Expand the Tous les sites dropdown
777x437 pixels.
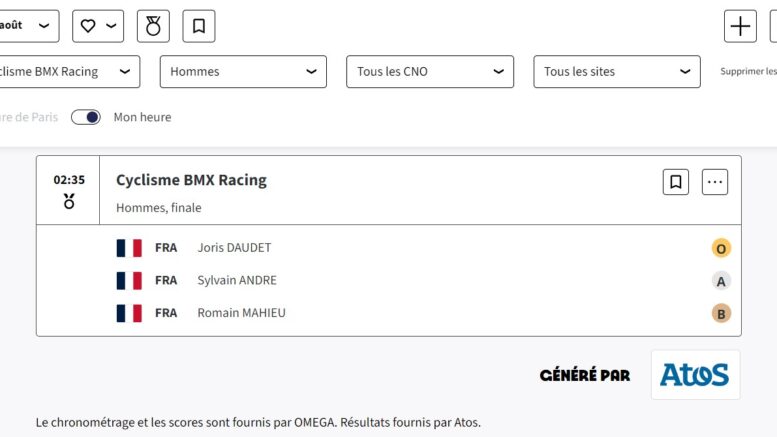click(x=617, y=72)
